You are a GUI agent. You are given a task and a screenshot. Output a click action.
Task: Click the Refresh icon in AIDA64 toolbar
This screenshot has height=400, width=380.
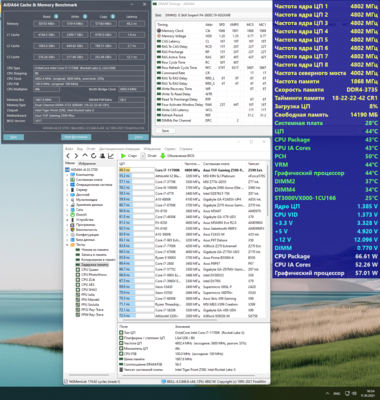tap(94, 156)
